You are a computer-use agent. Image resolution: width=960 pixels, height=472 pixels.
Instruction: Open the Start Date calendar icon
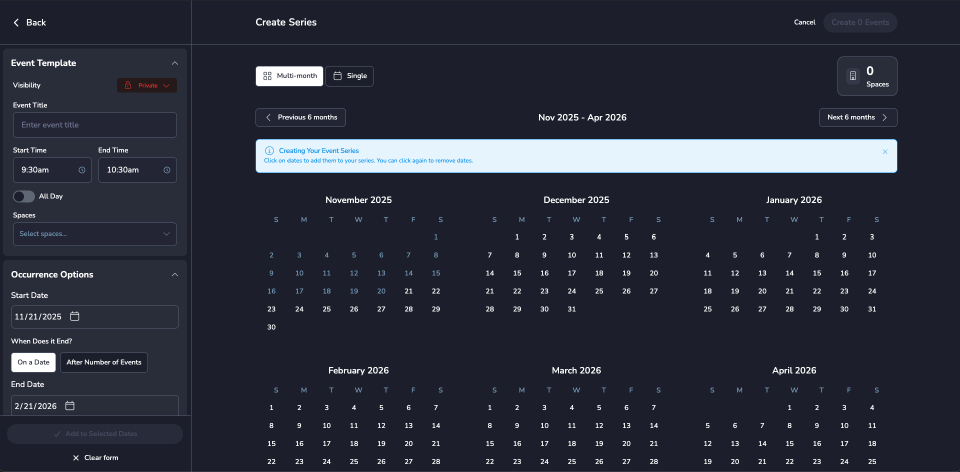75,317
